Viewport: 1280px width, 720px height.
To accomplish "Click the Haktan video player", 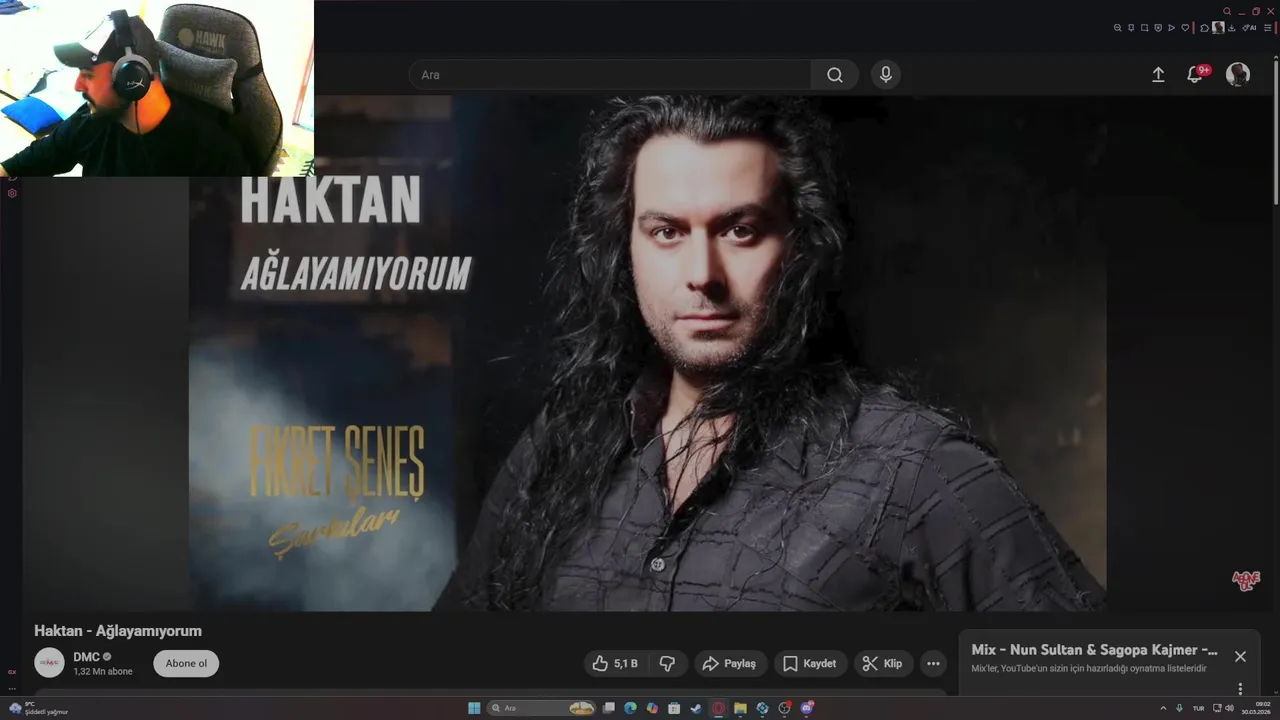I will click(x=647, y=353).
